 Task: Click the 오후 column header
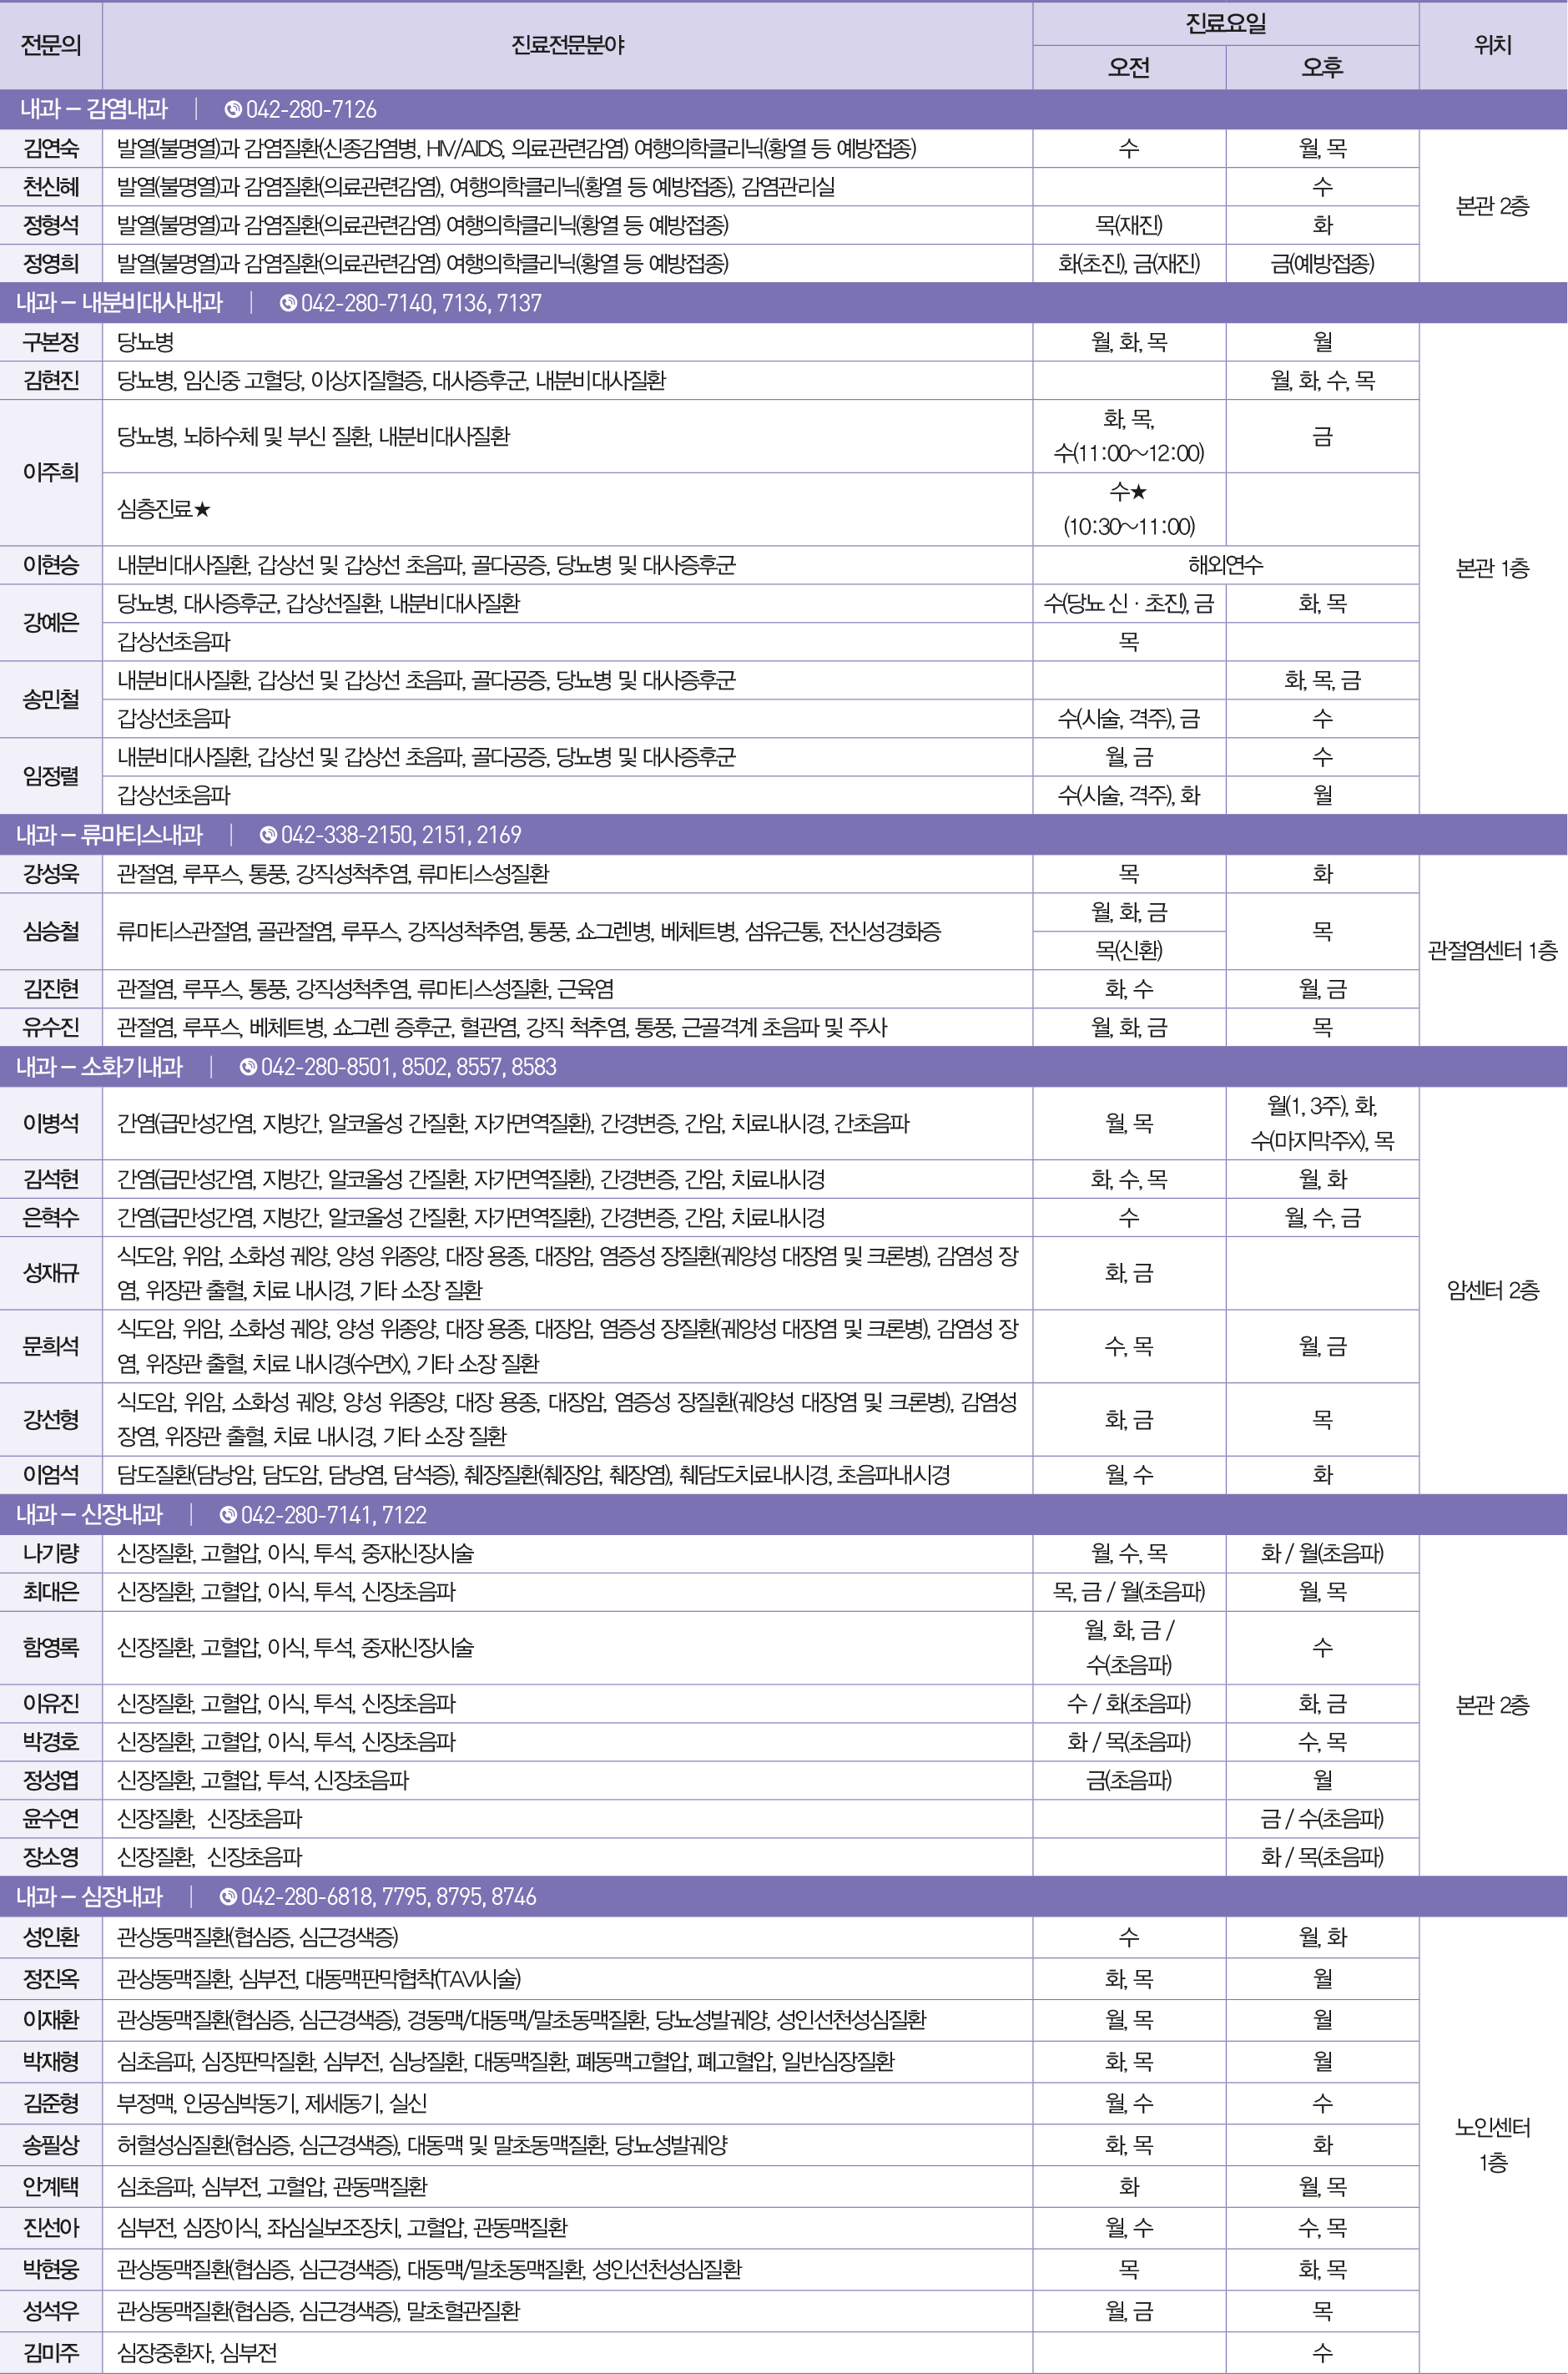tap(1322, 67)
